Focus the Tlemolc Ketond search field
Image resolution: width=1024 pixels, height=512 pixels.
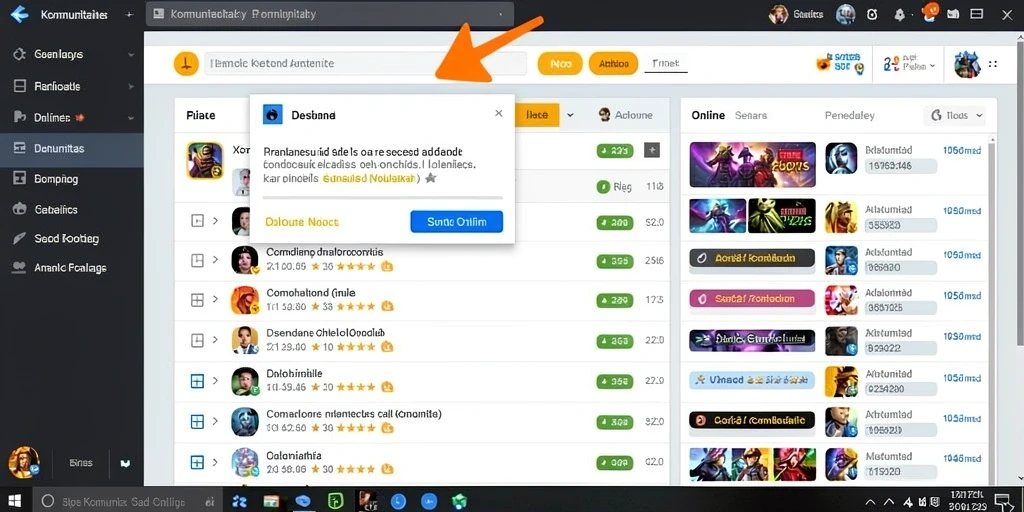point(365,63)
